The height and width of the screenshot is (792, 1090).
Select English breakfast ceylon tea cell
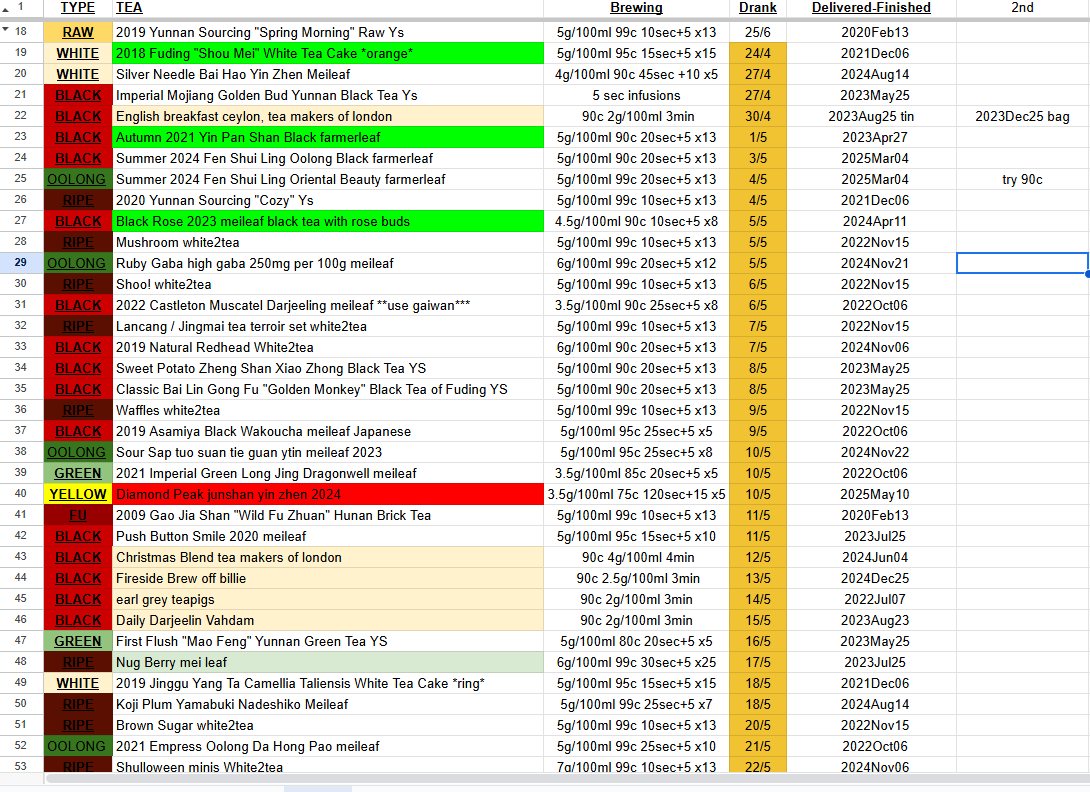click(x=328, y=116)
